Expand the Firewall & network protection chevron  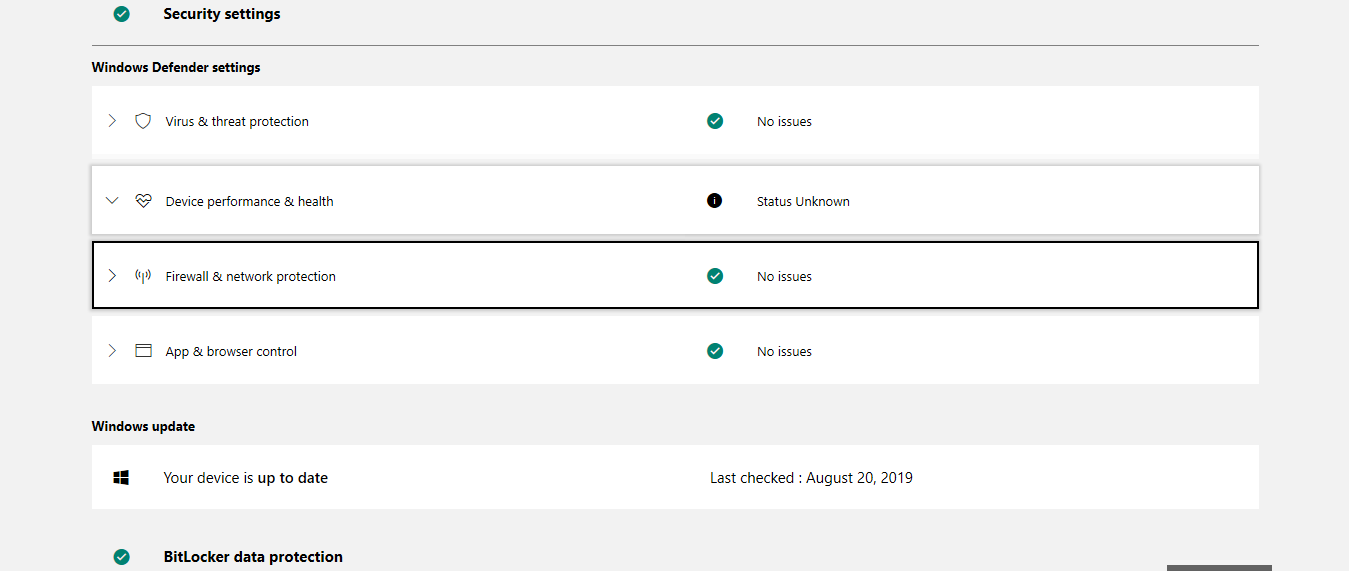[x=112, y=276]
